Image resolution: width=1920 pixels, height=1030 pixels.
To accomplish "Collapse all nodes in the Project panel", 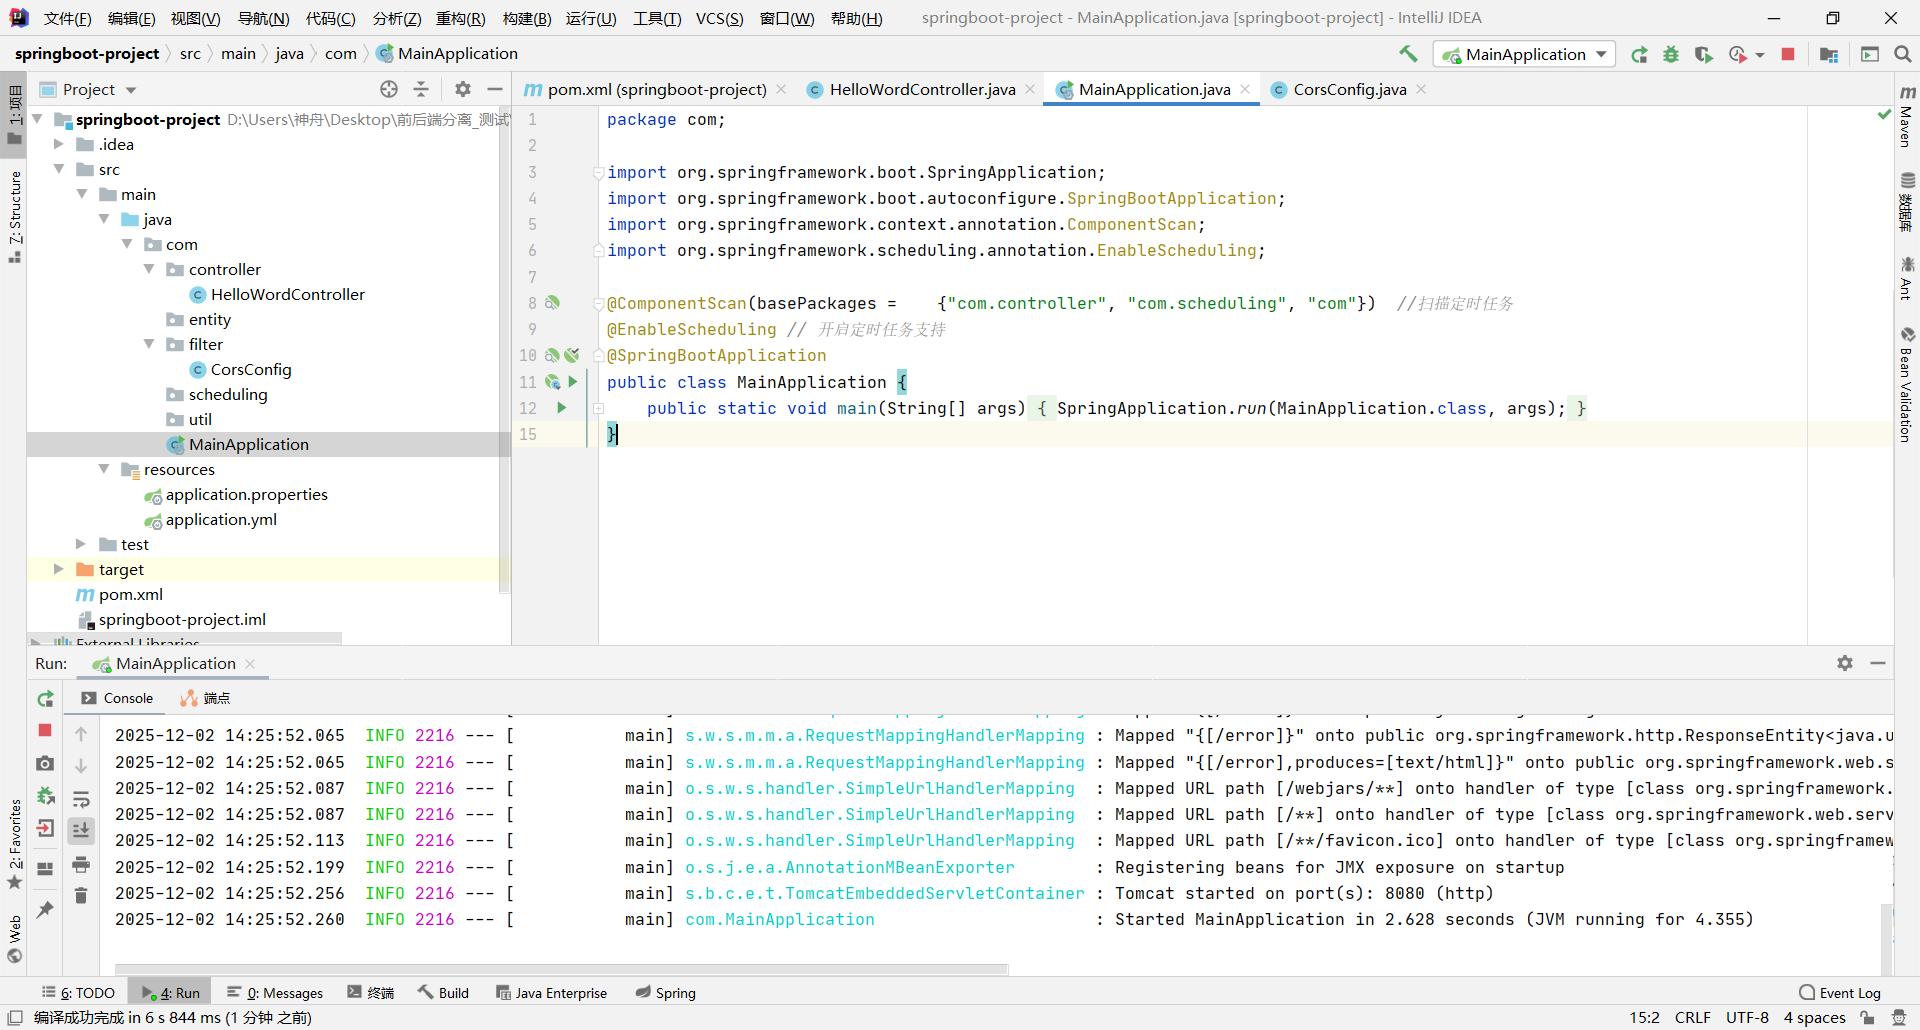I will coord(421,89).
